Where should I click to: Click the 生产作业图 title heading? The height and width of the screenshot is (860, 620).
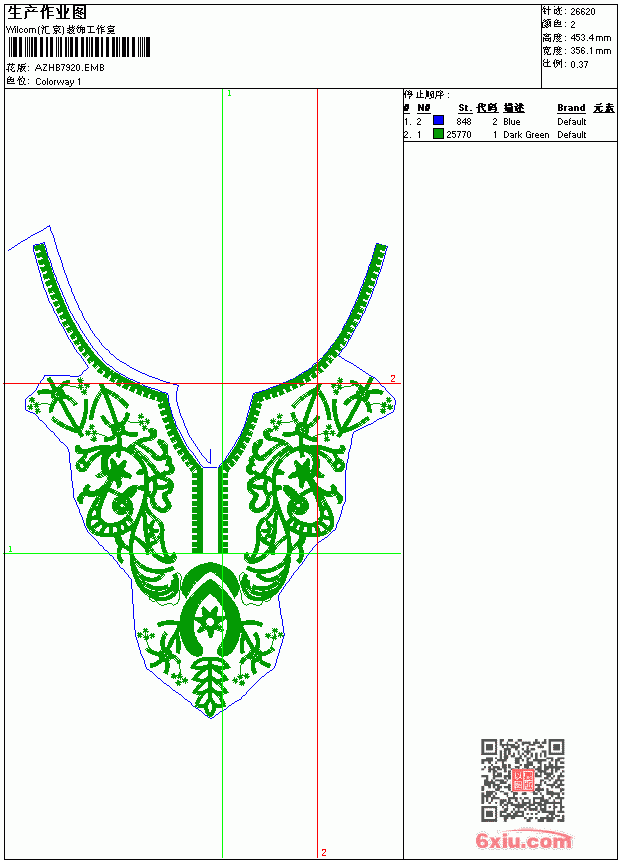tap(47, 13)
